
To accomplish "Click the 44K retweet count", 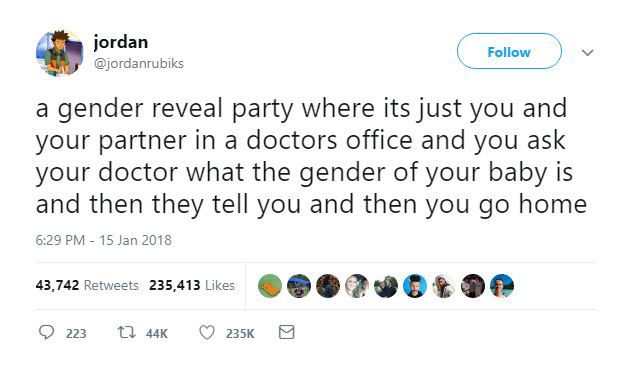I will (157, 334).
